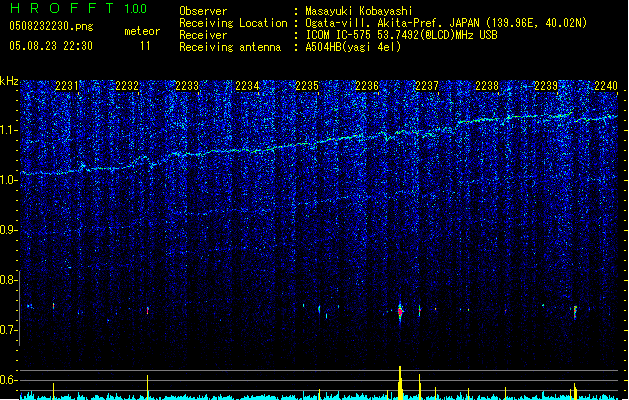Click the 'Receiver' field label
The image size is (629, 400).
pos(203,35)
